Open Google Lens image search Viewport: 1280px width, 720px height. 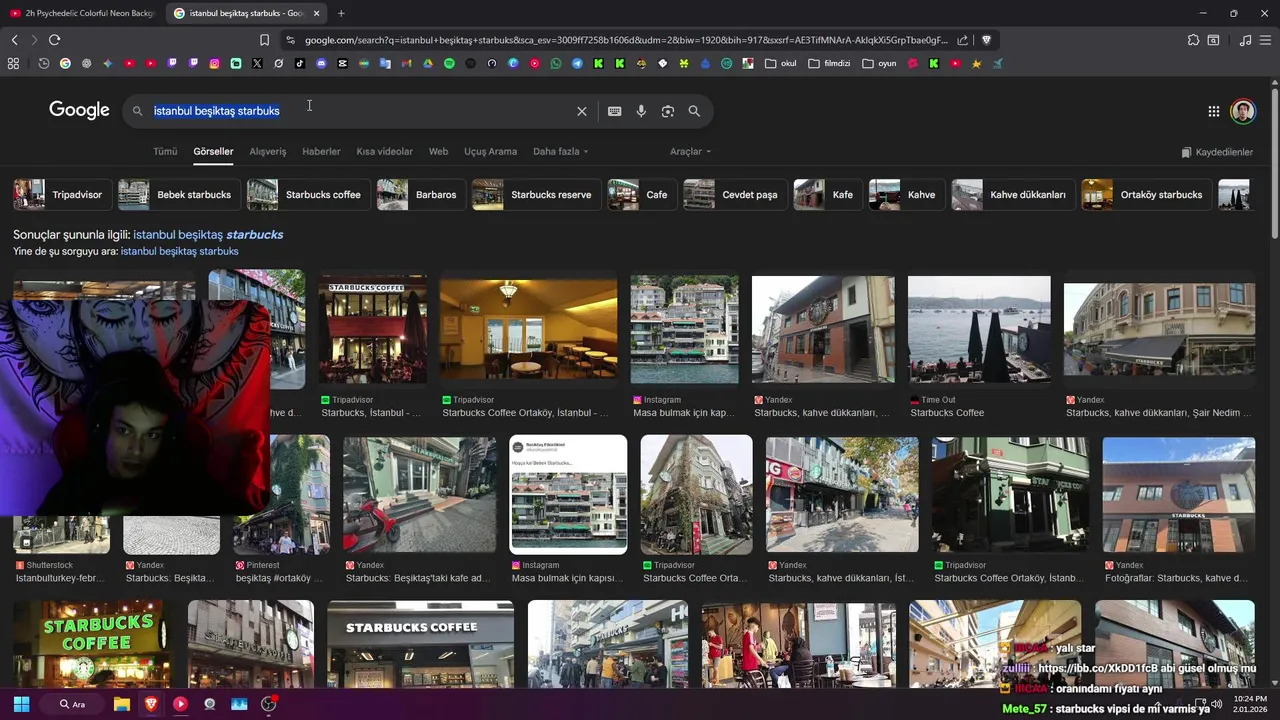(x=668, y=111)
